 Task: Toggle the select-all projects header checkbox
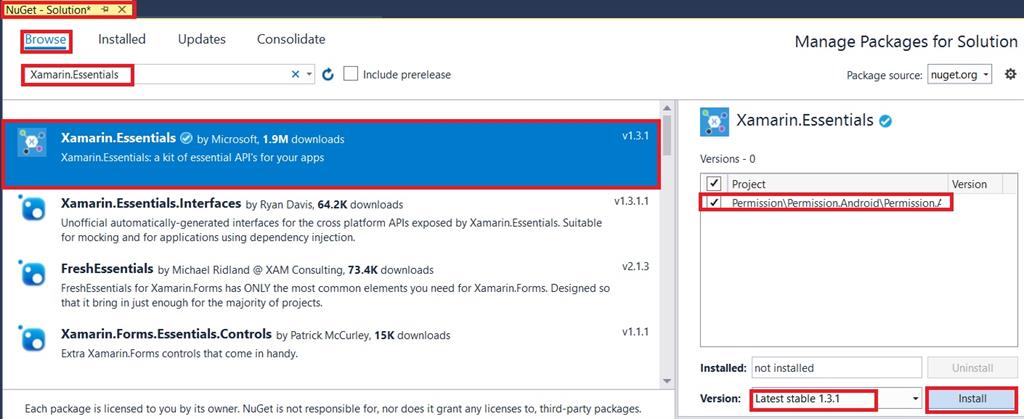pyautogui.click(x=714, y=183)
